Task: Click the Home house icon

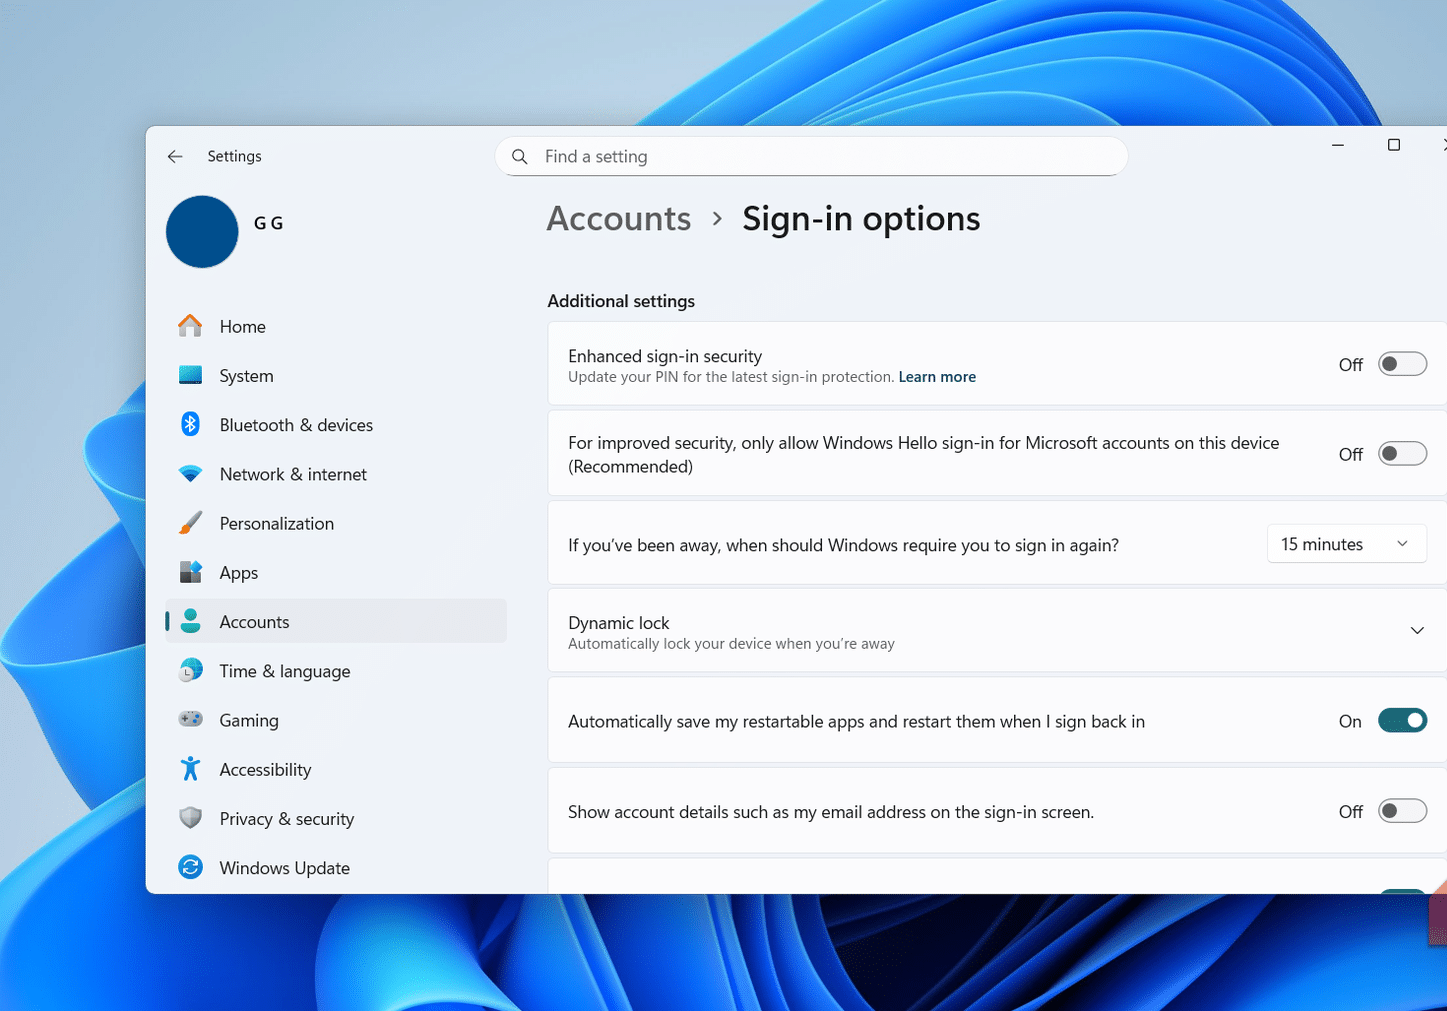Action: tap(190, 326)
